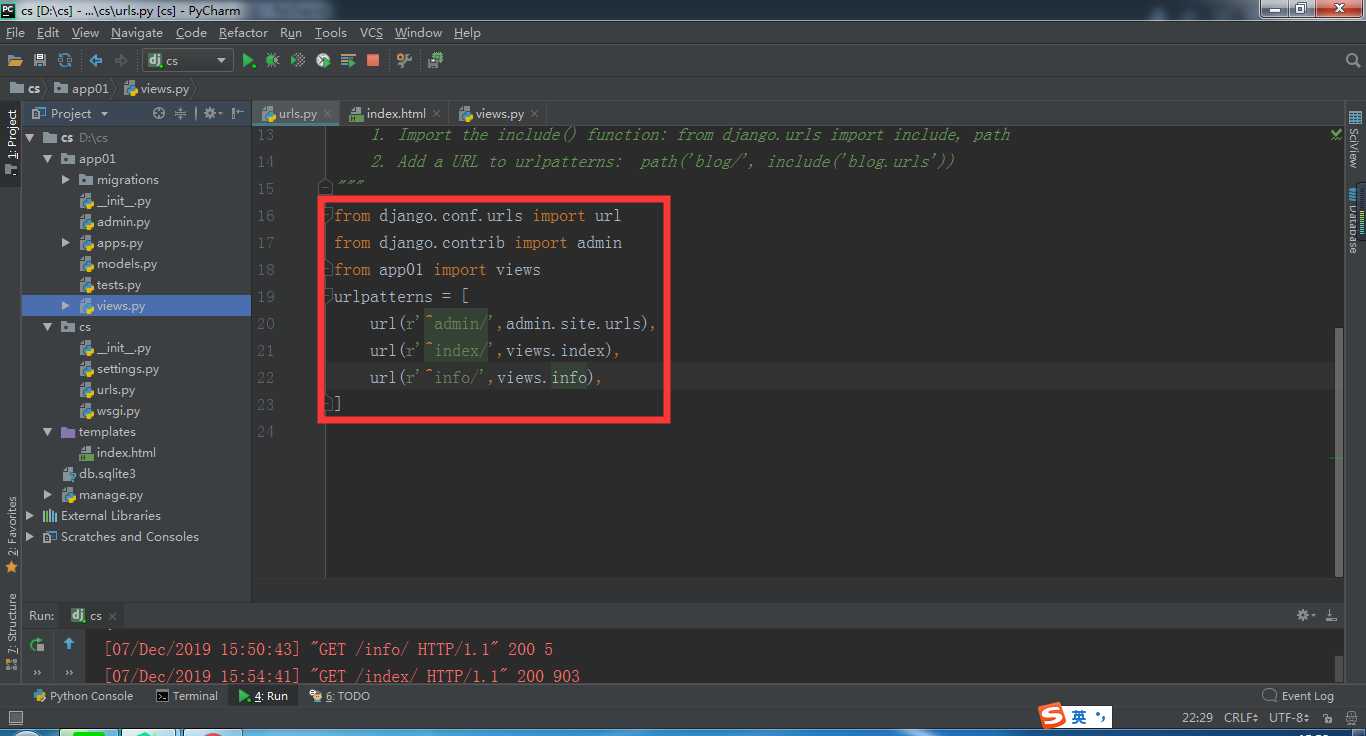
Task: Change CRLF line separator in status bar
Action: (1243, 717)
